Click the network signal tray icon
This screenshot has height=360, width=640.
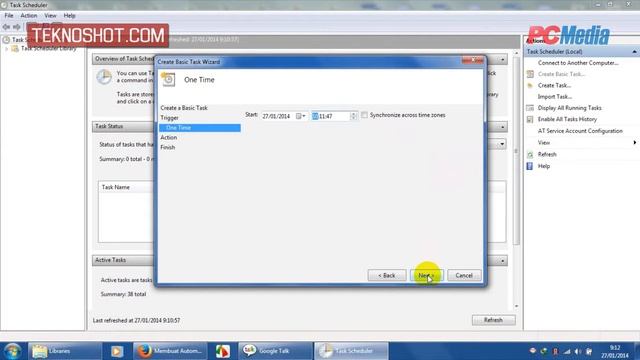[567, 351]
